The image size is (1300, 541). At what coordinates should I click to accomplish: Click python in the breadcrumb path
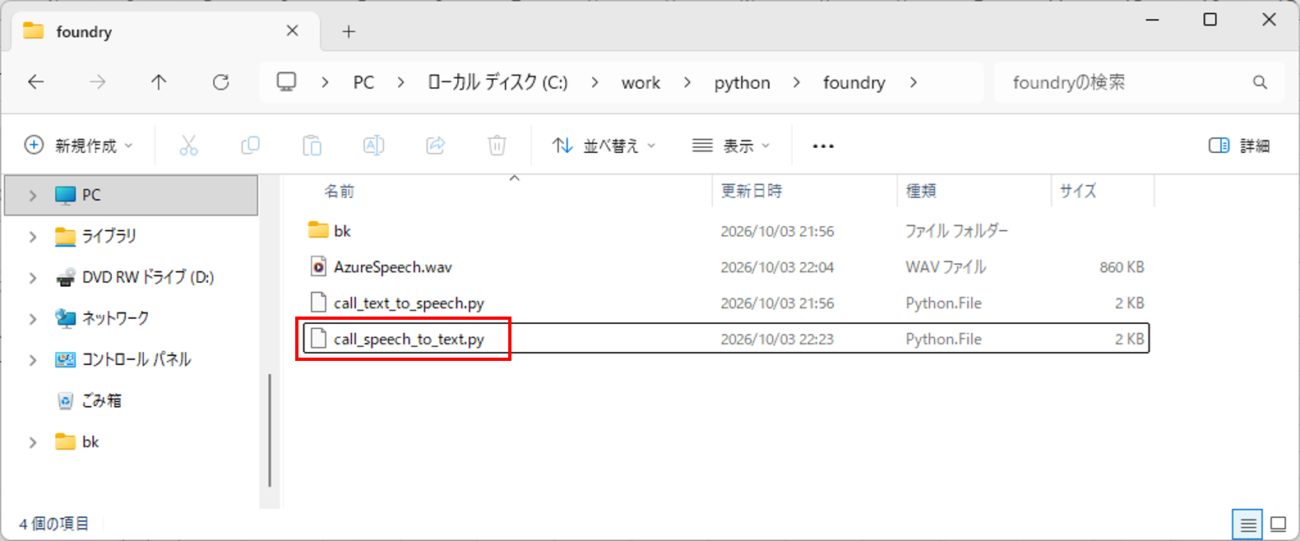(742, 83)
